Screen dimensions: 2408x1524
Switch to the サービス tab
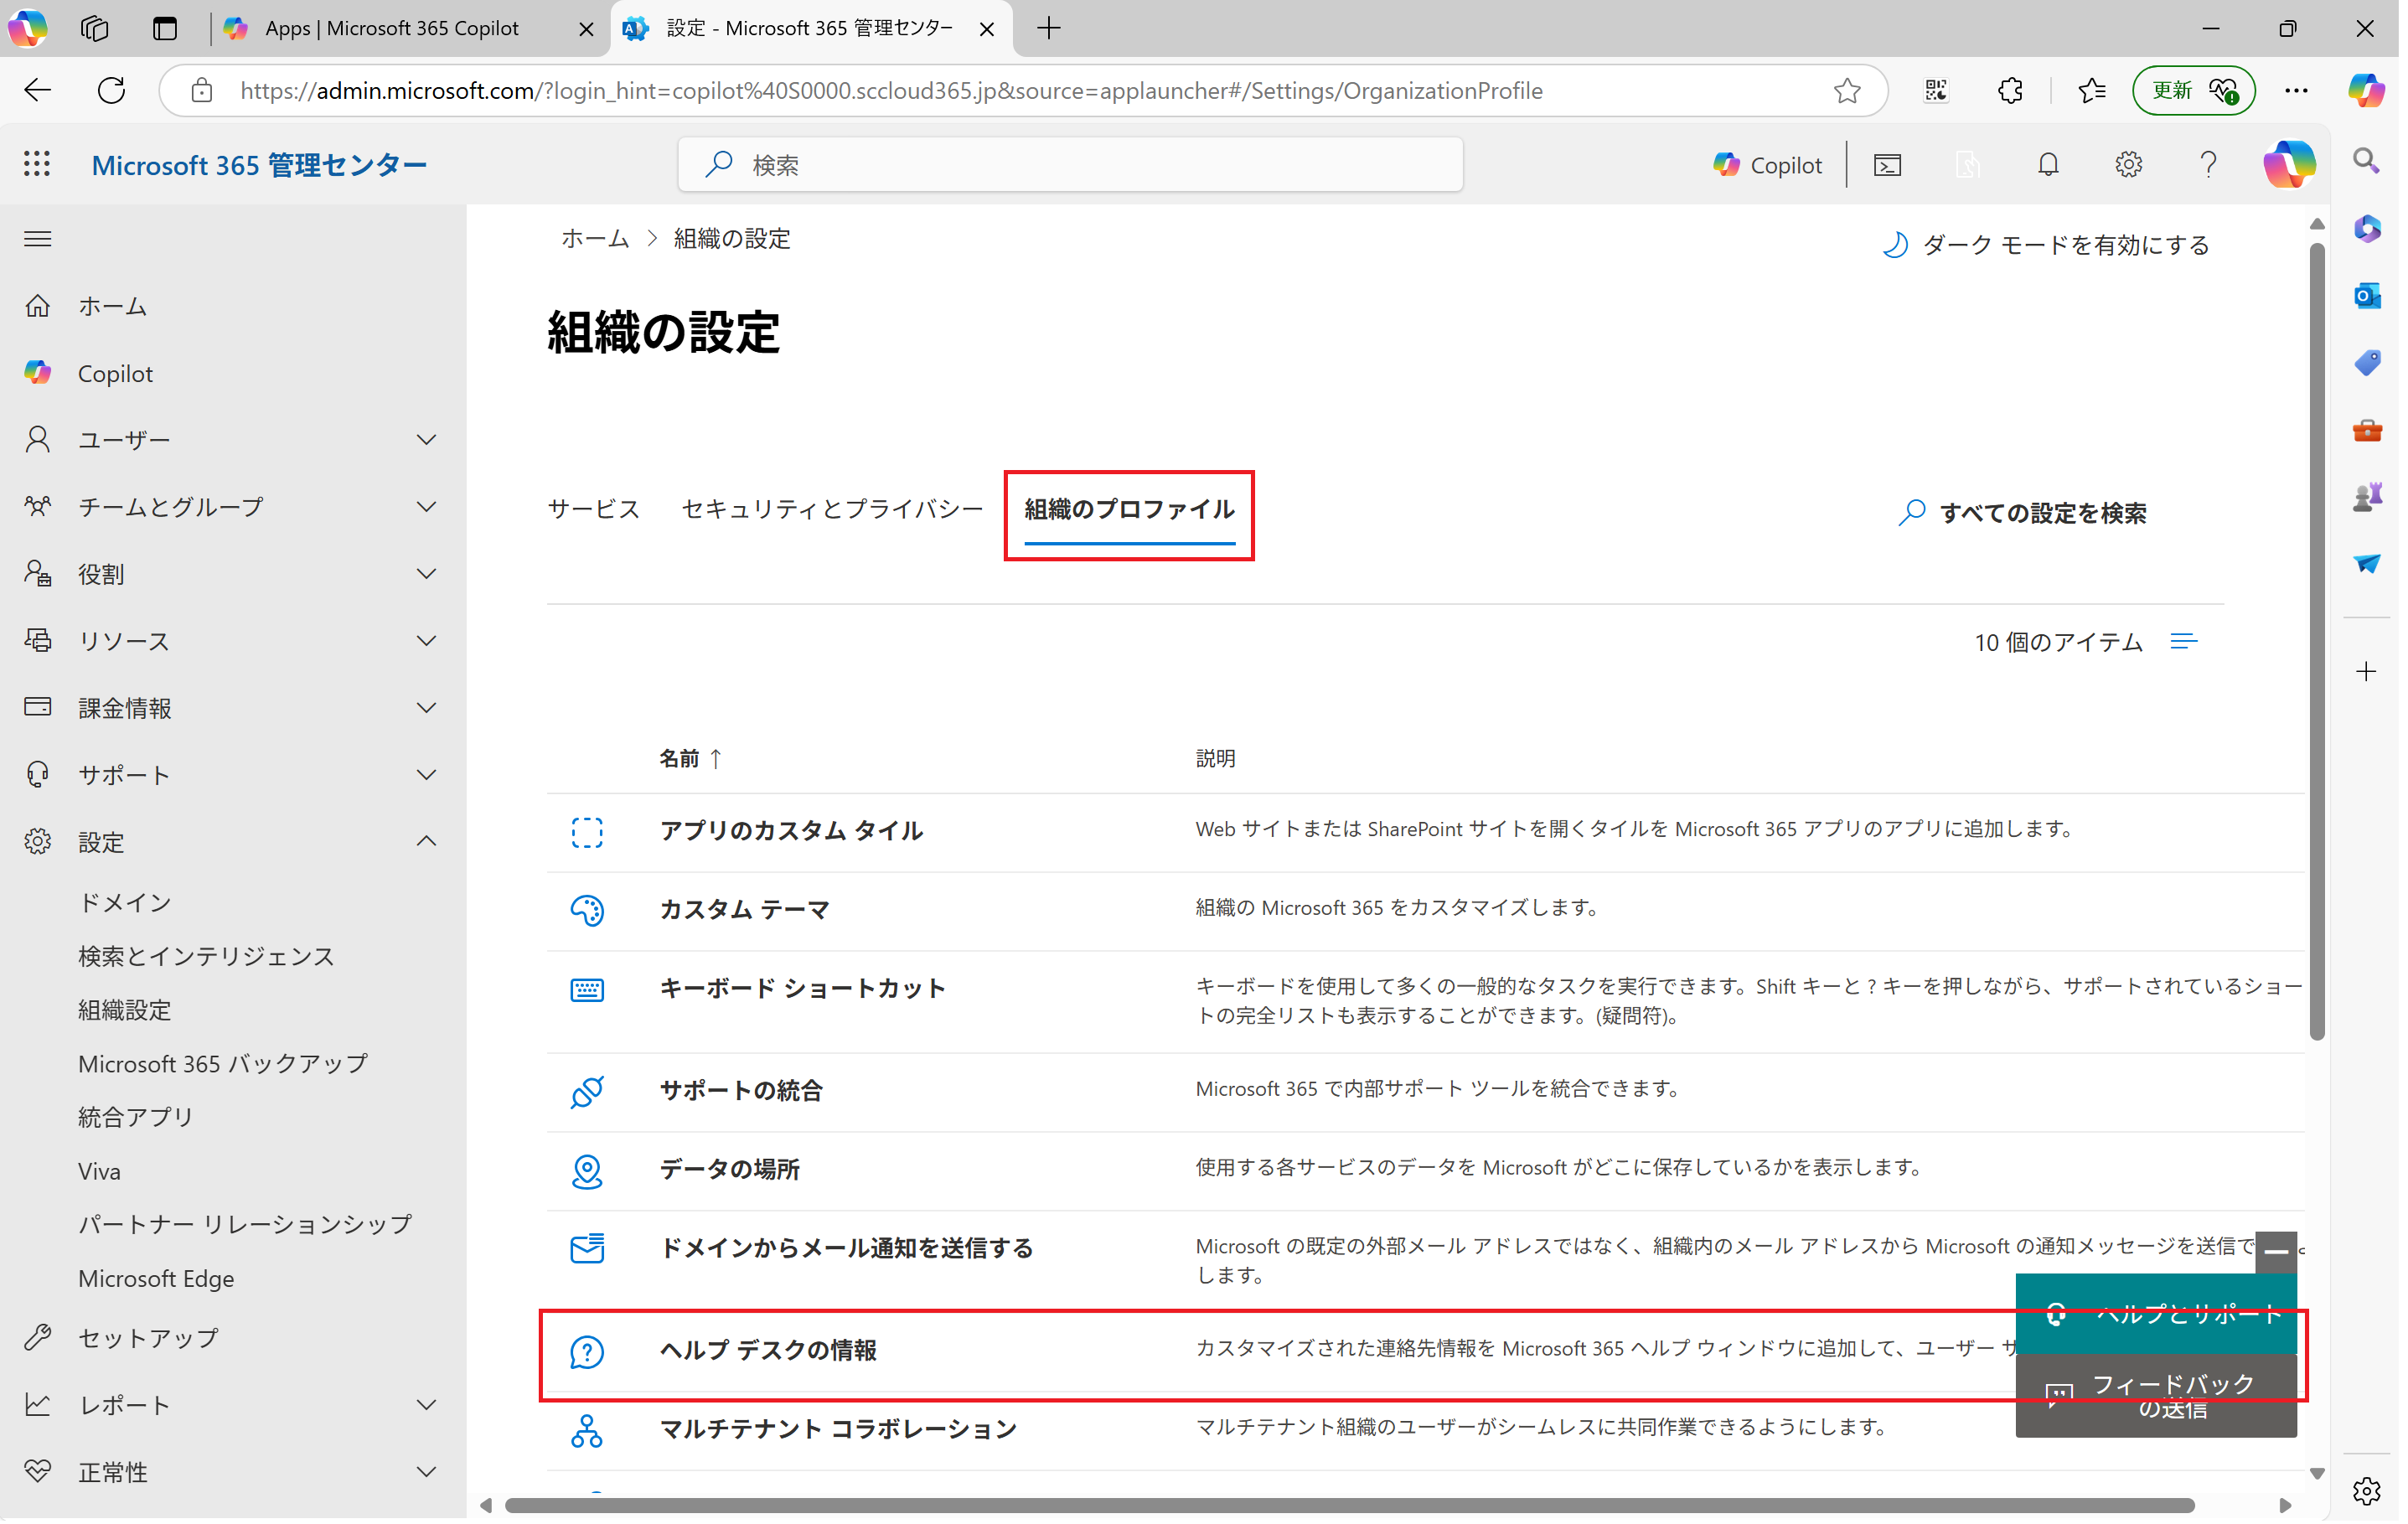click(593, 510)
